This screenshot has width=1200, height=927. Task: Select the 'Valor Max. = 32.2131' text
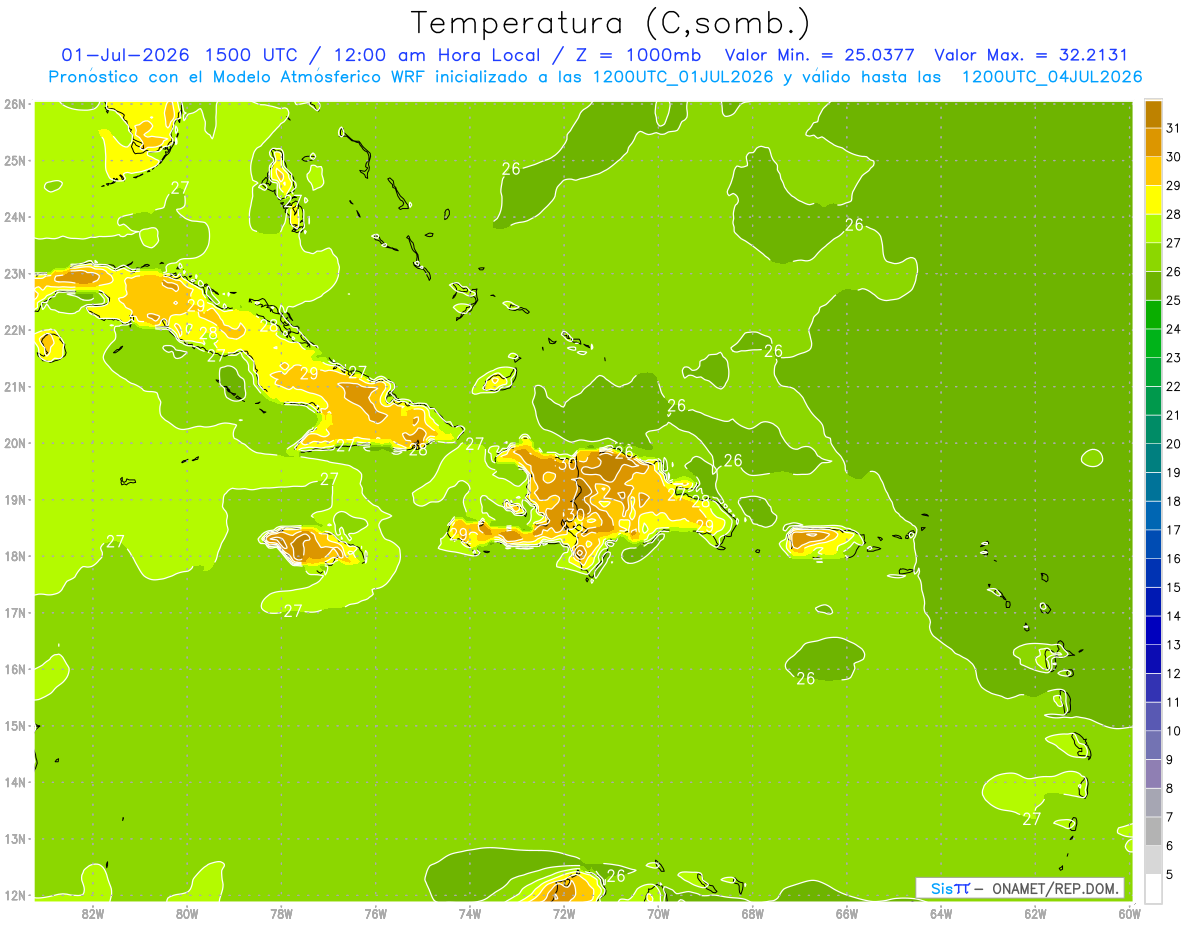click(1030, 55)
